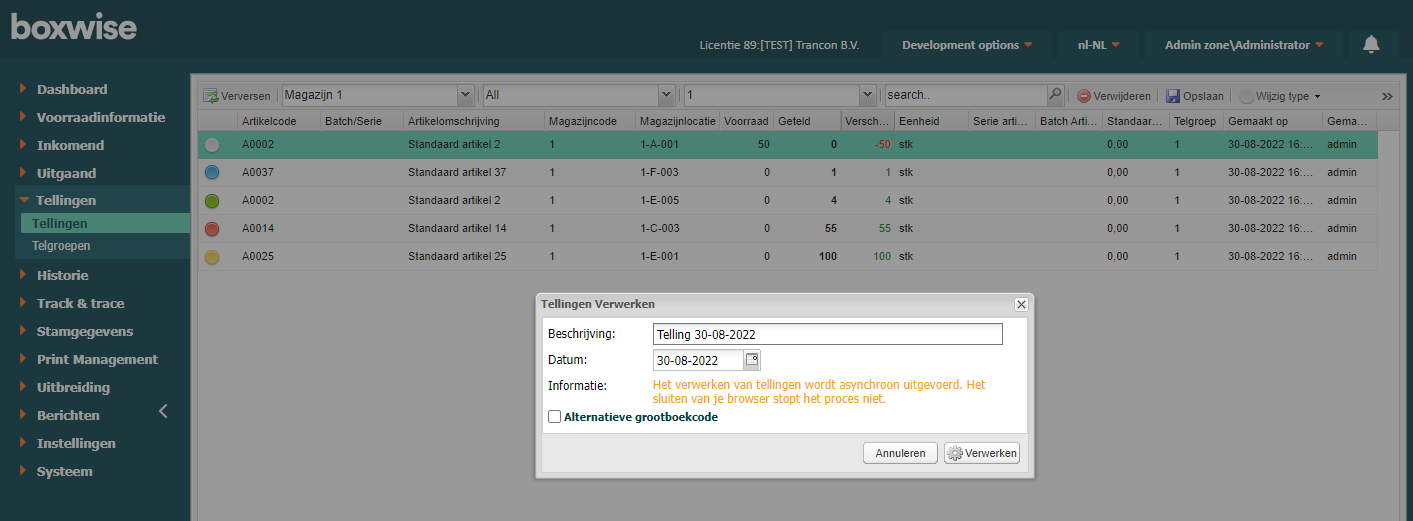The width and height of the screenshot is (1413, 521).
Task: Click Annuleren in the dialog
Action: tap(900, 453)
